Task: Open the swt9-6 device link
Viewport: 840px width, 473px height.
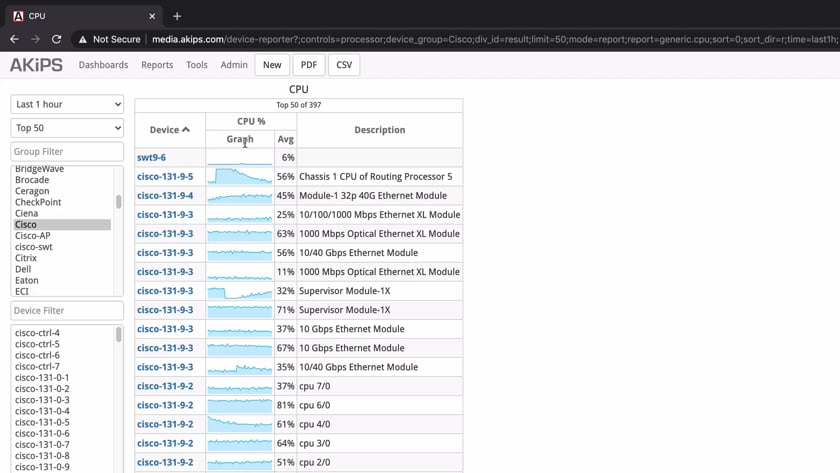Action: pyautogui.click(x=151, y=157)
